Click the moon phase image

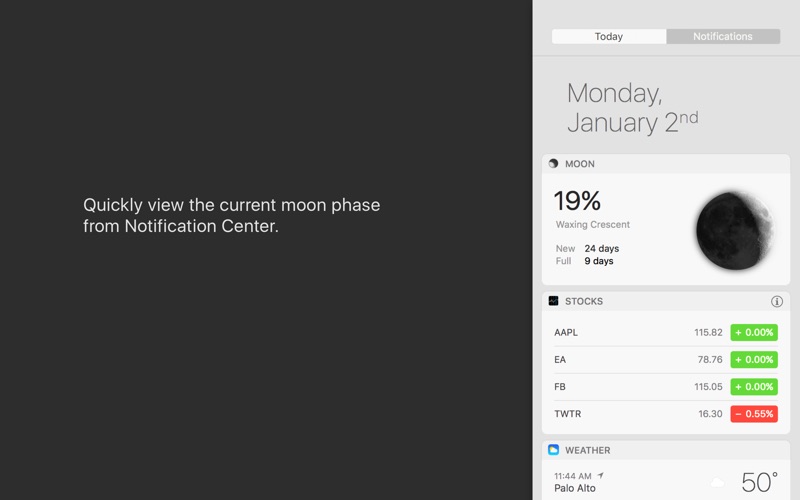point(733,230)
